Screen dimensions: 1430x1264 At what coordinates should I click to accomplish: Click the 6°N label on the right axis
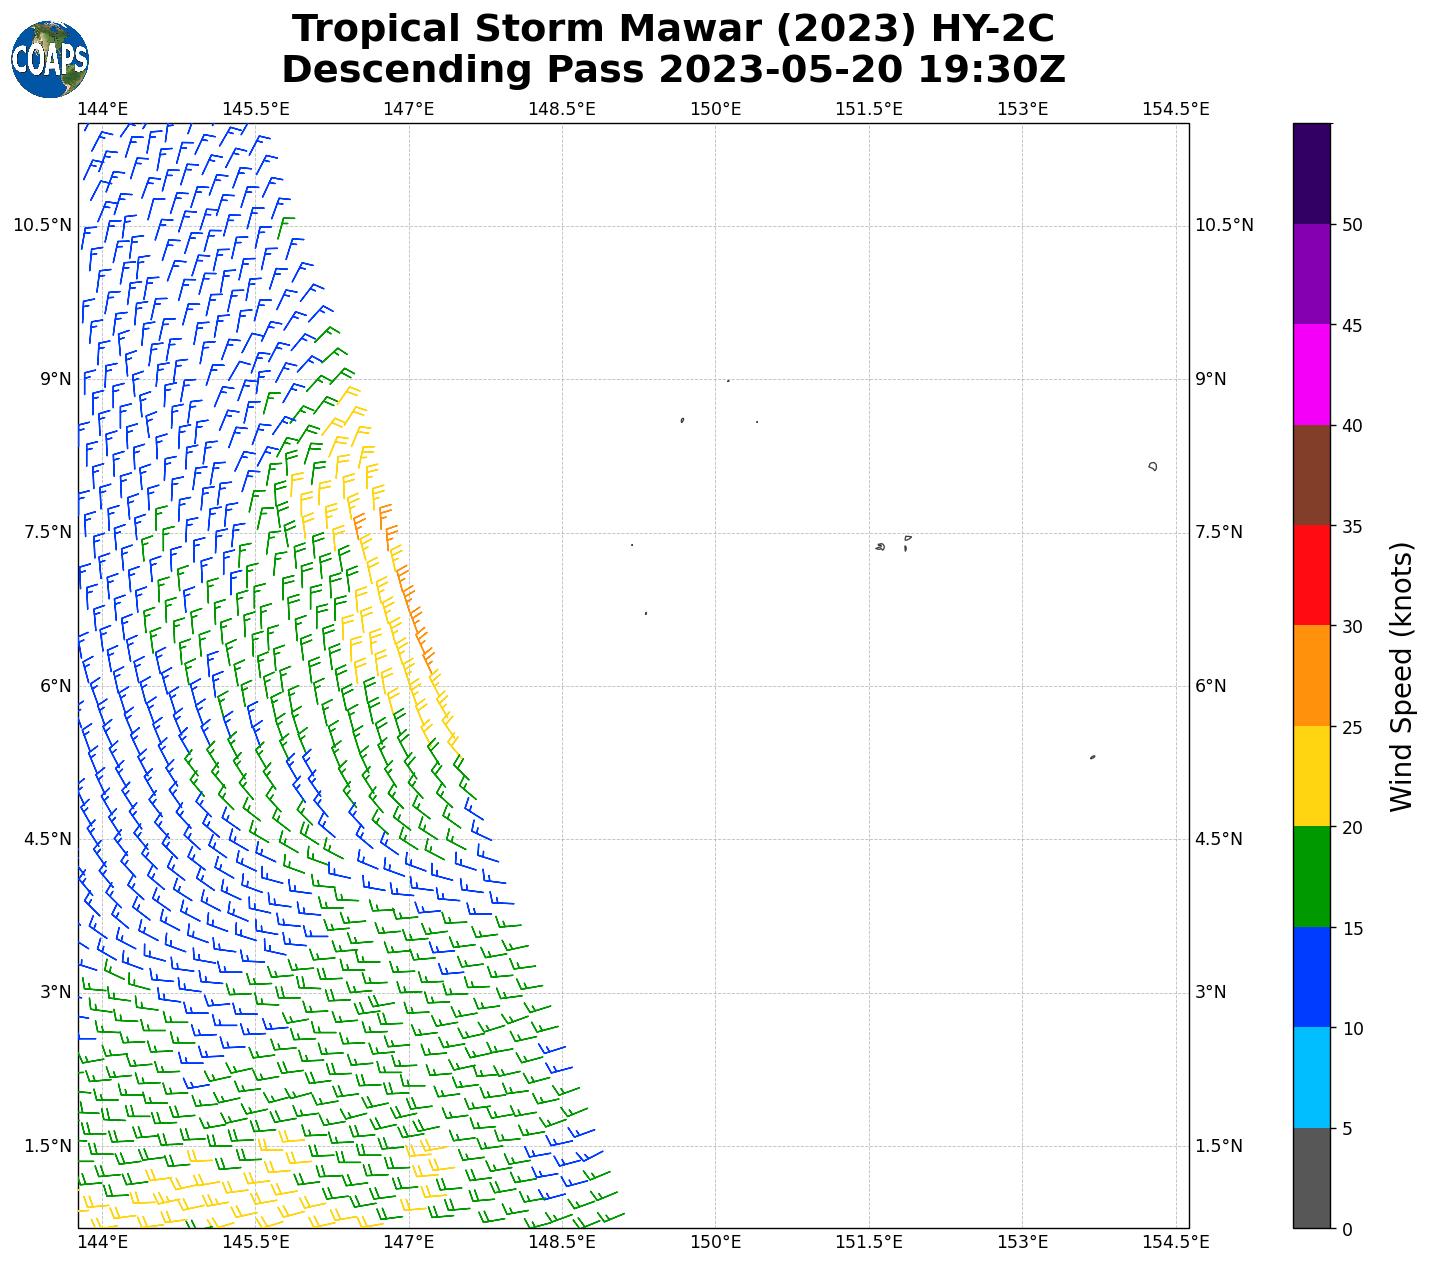coord(1211,686)
